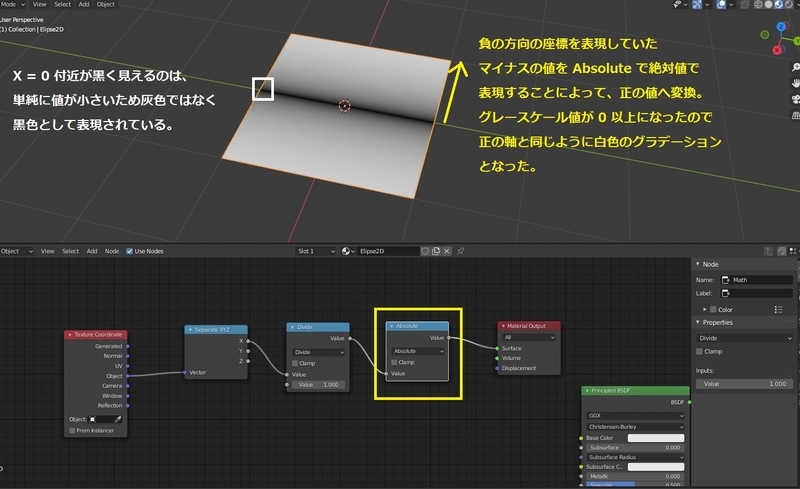Enable Clamp on the Absolute node

click(x=394, y=362)
